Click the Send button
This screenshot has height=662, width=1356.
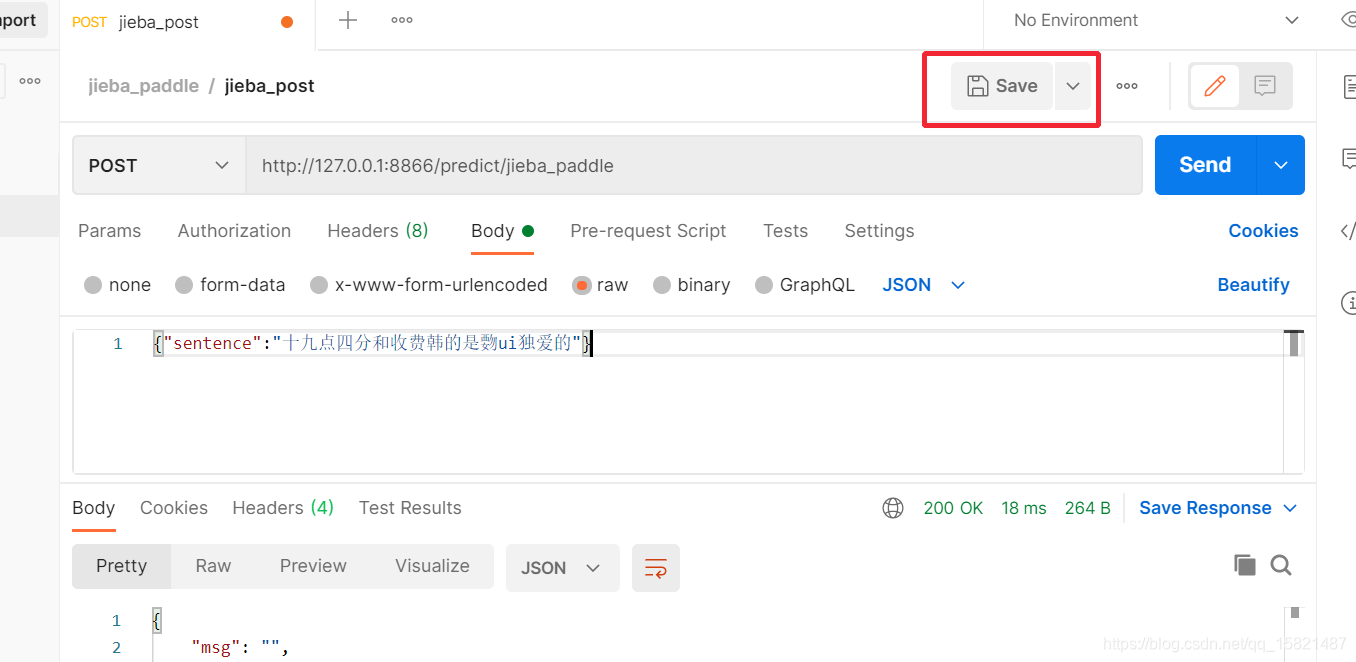click(x=1205, y=165)
